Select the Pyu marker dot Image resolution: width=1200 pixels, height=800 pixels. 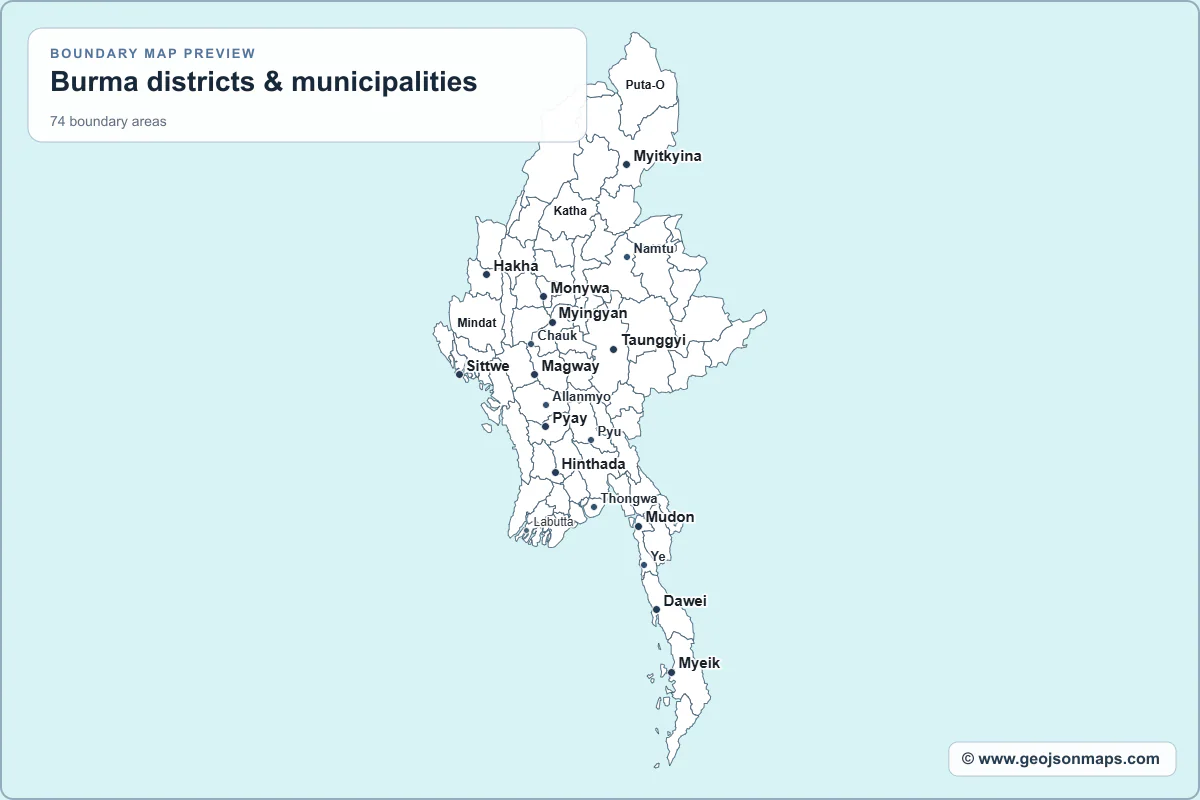point(591,440)
